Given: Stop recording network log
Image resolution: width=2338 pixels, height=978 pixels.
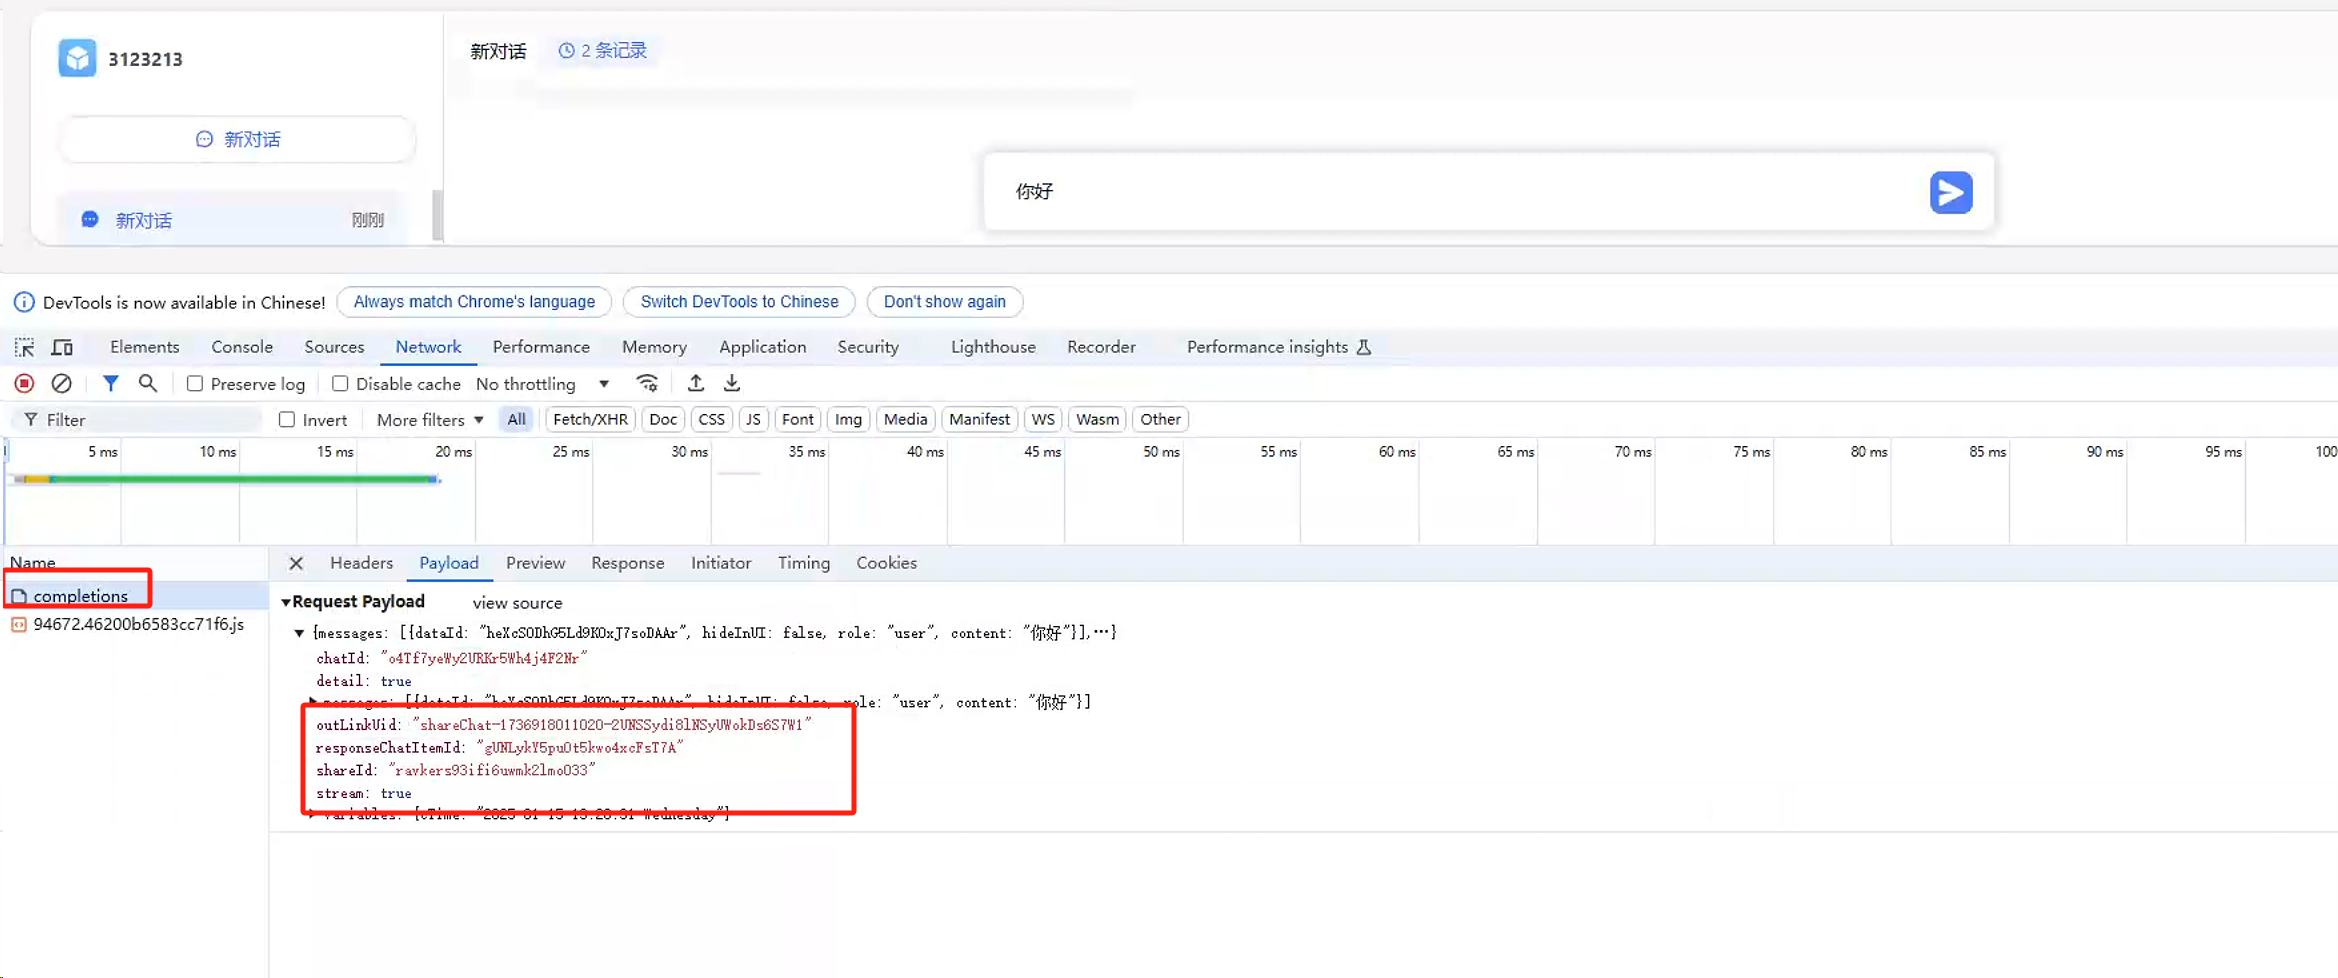Looking at the screenshot, I should (25, 384).
